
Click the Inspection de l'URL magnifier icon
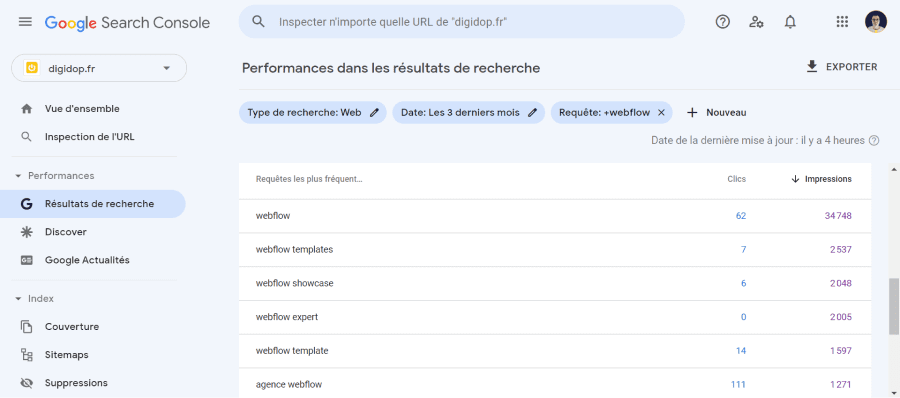click(x=26, y=137)
